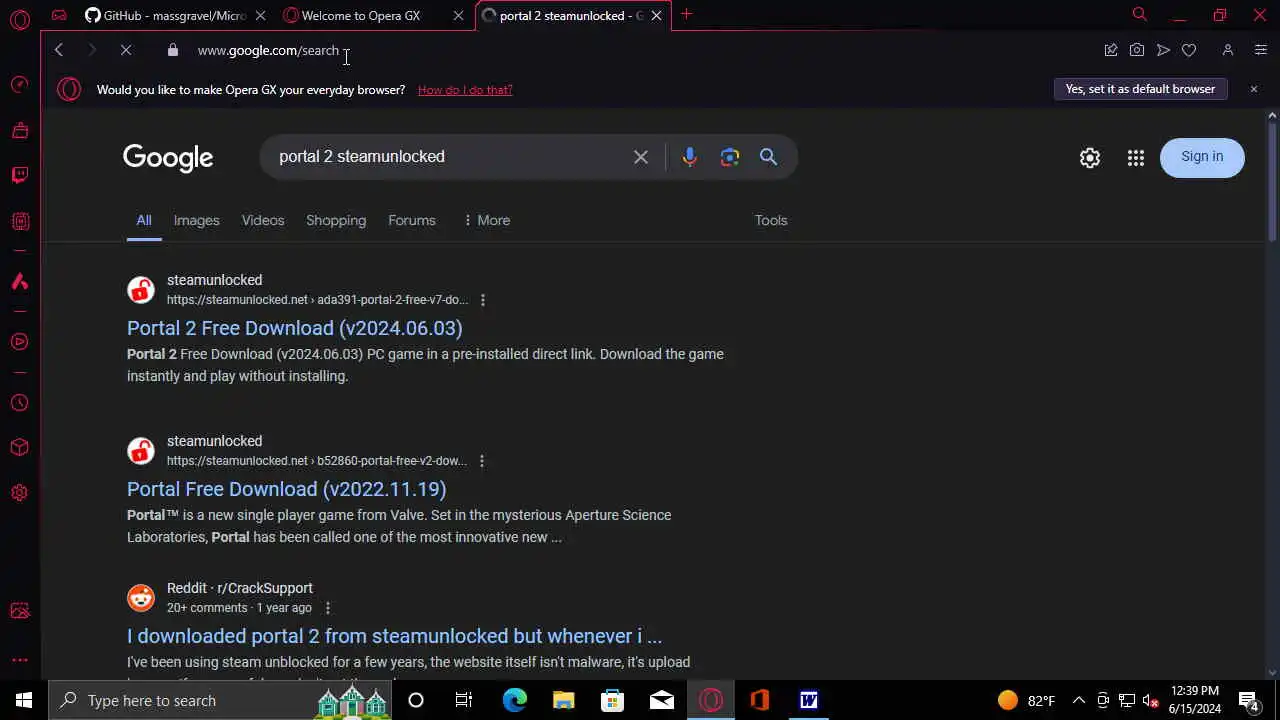Select the All results tab
Image resolution: width=1280 pixels, height=720 pixels.
[x=144, y=220]
